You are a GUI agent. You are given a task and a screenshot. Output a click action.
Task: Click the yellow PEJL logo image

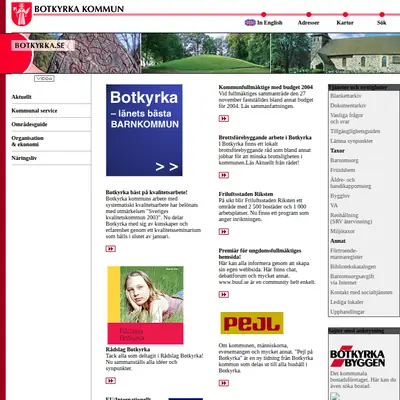[x=252, y=323]
